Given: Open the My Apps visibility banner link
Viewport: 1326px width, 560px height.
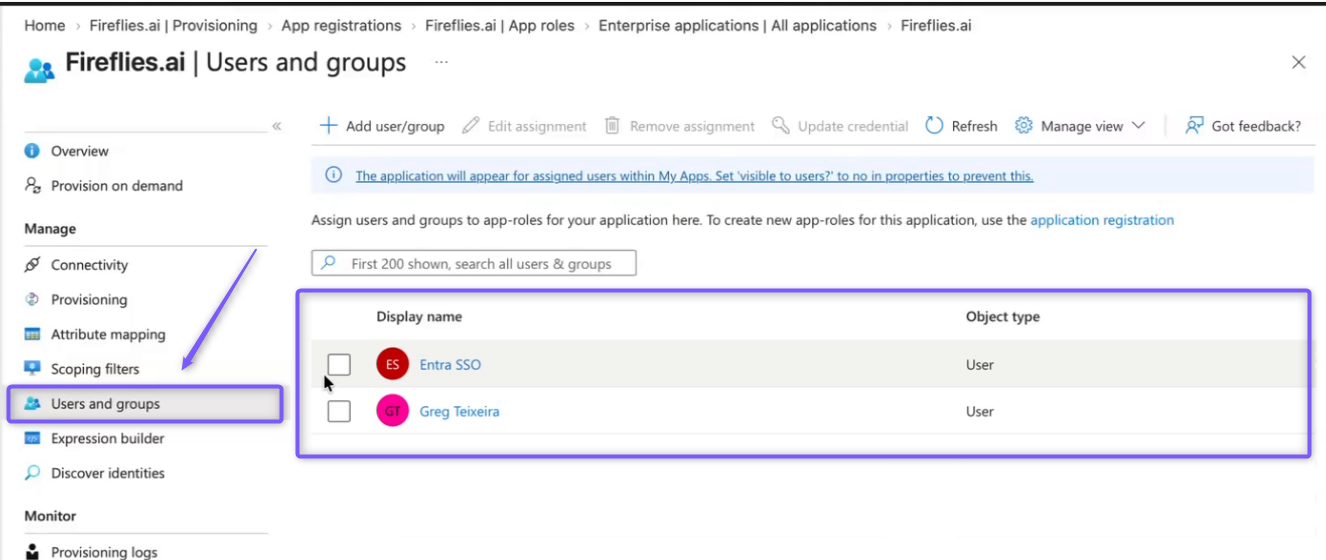Looking at the screenshot, I should (694, 176).
